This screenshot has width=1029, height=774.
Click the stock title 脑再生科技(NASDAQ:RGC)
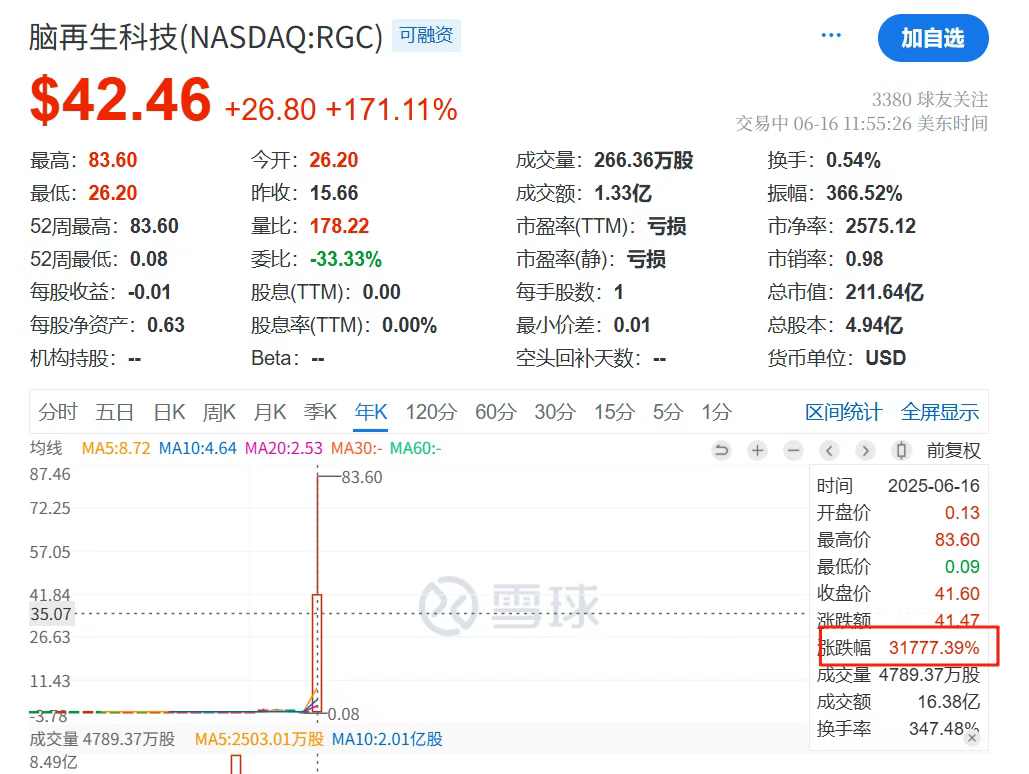pyautogui.click(x=206, y=37)
